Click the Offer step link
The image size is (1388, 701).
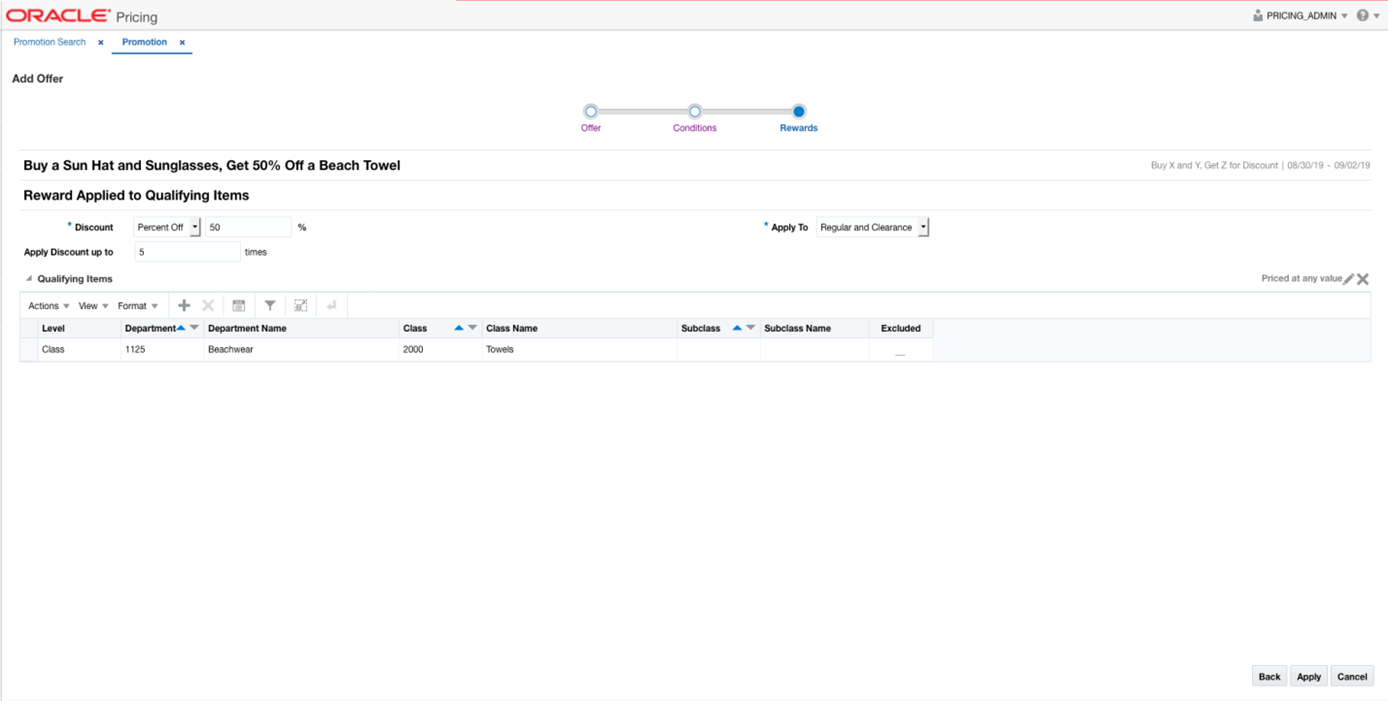(x=591, y=128)
